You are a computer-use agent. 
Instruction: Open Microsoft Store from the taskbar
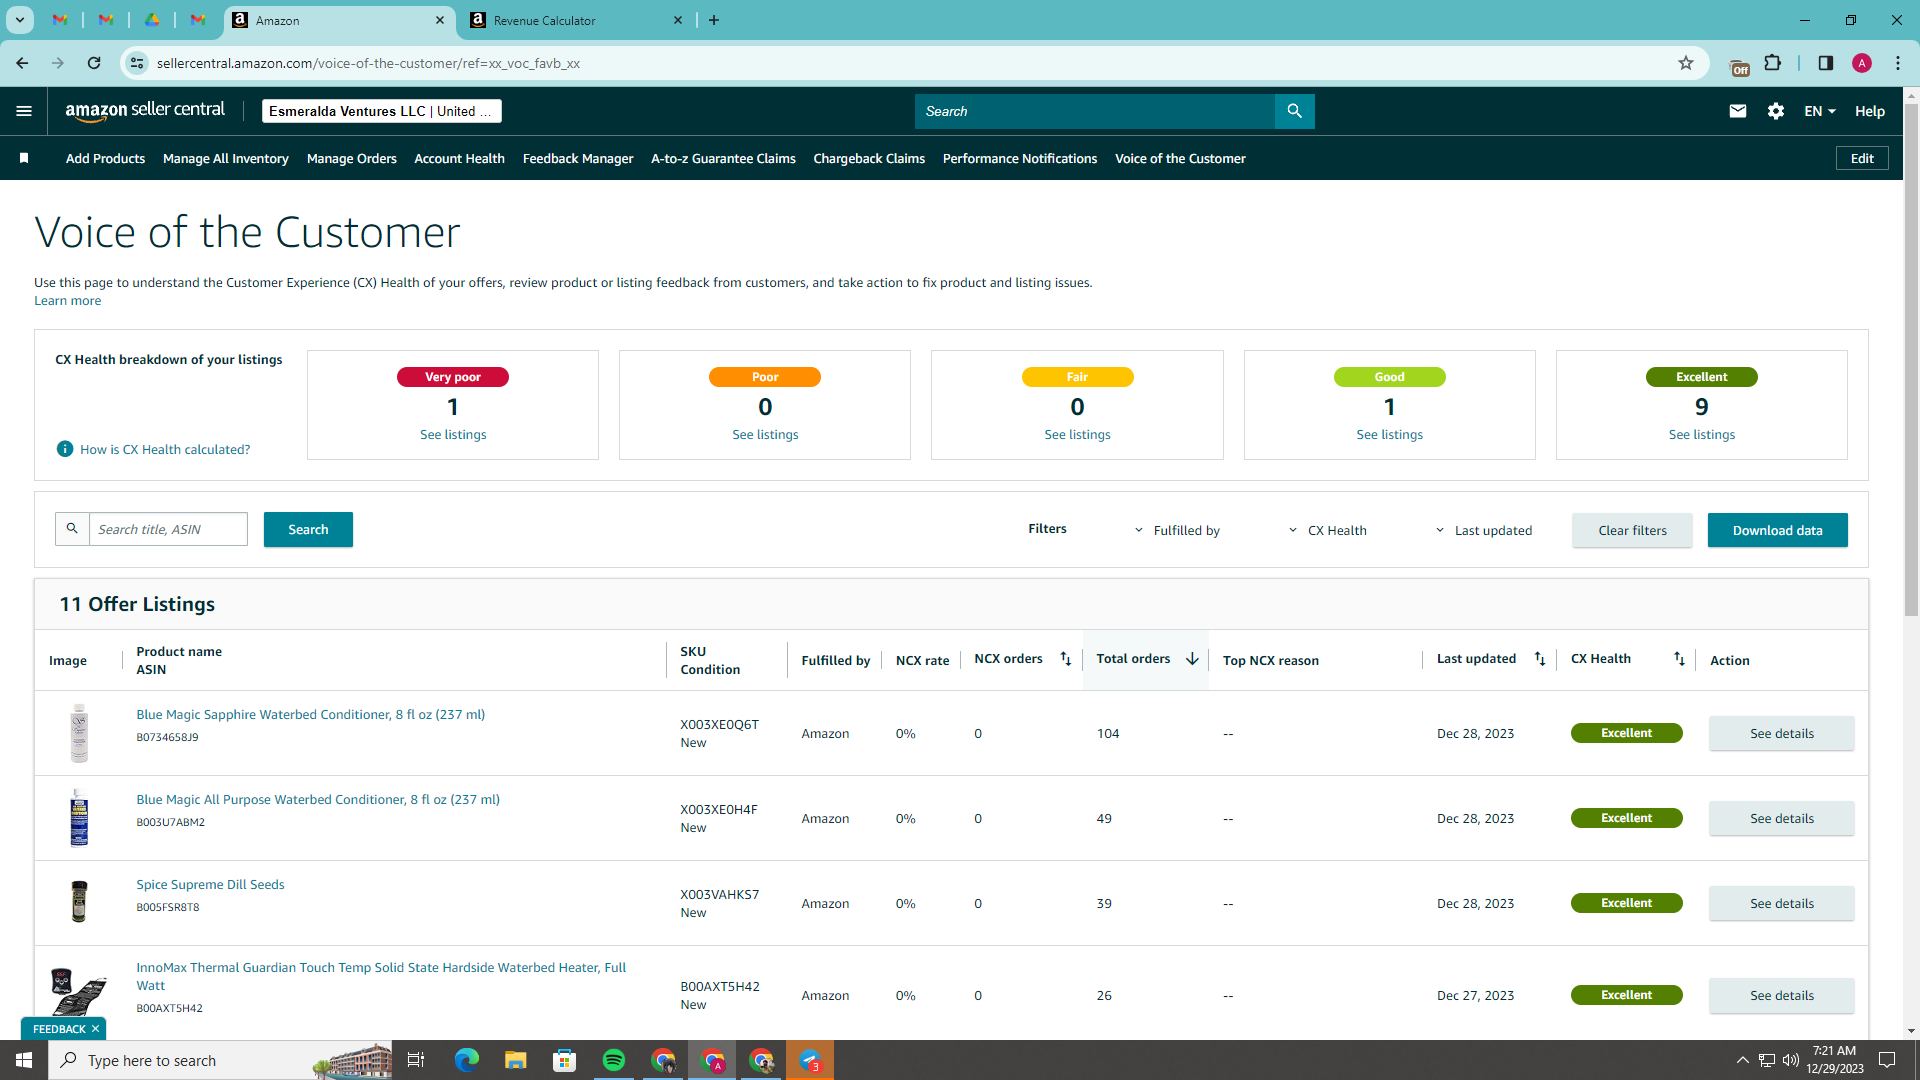565,1060
